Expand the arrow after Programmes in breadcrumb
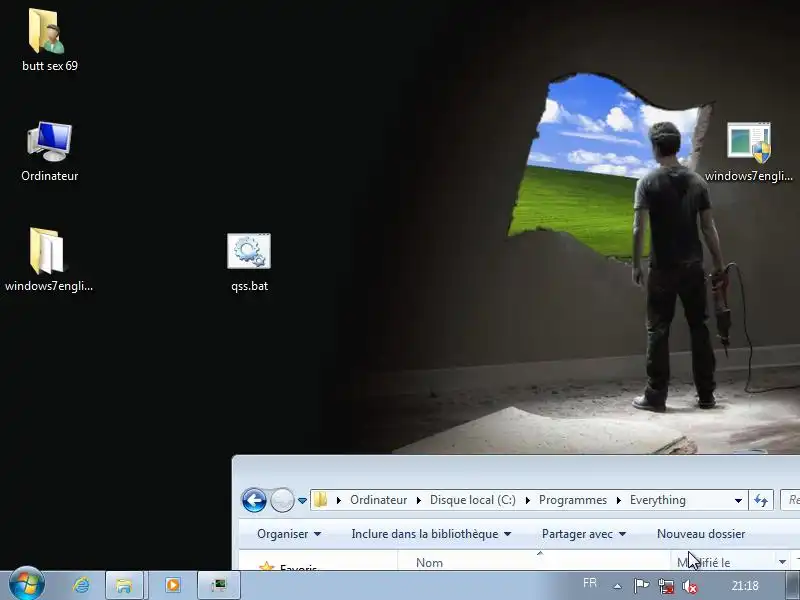 click(x=618, y=501)
